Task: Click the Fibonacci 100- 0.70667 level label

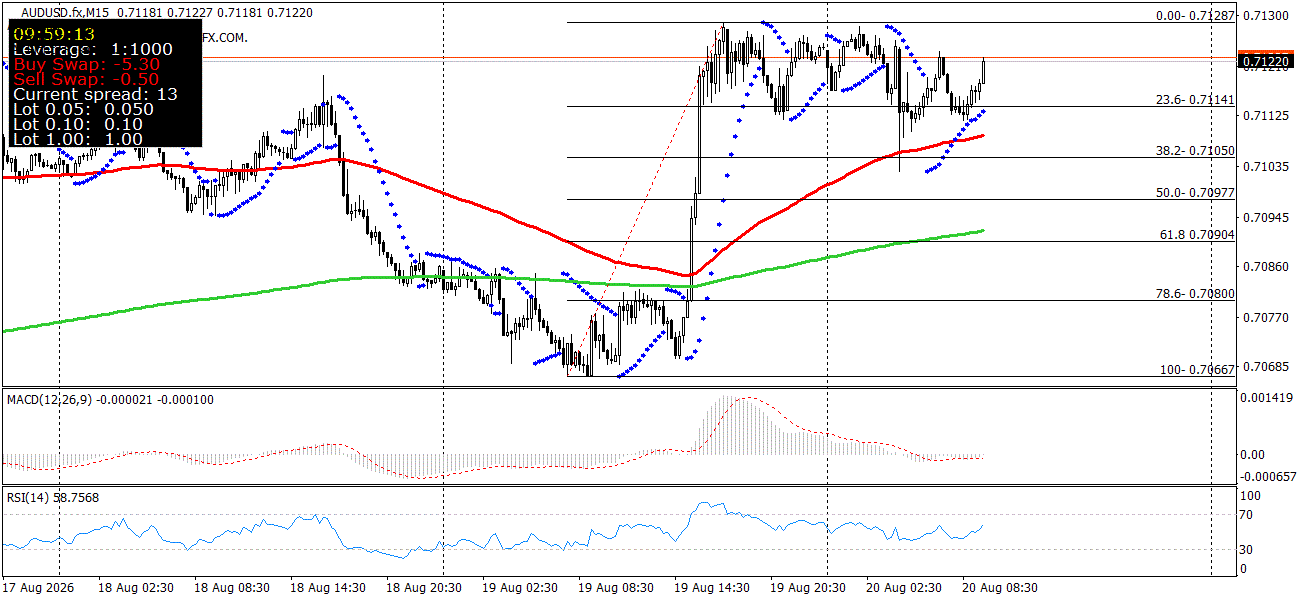Action: (x=1197, y=370)
